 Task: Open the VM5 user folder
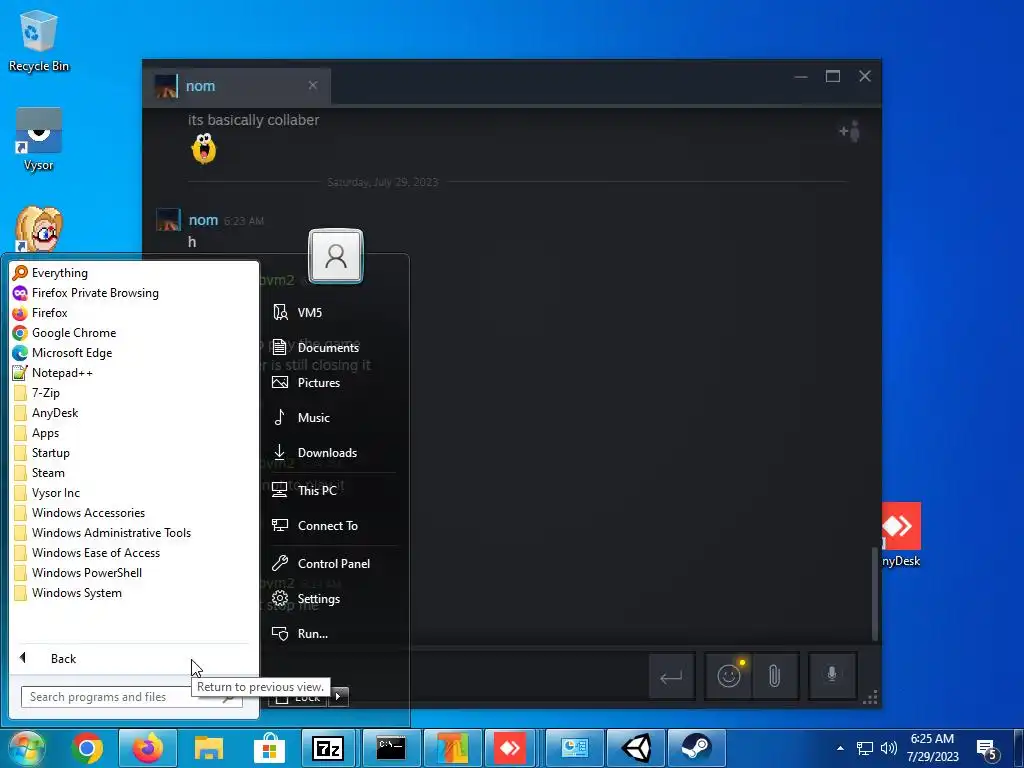pos(334,313)
